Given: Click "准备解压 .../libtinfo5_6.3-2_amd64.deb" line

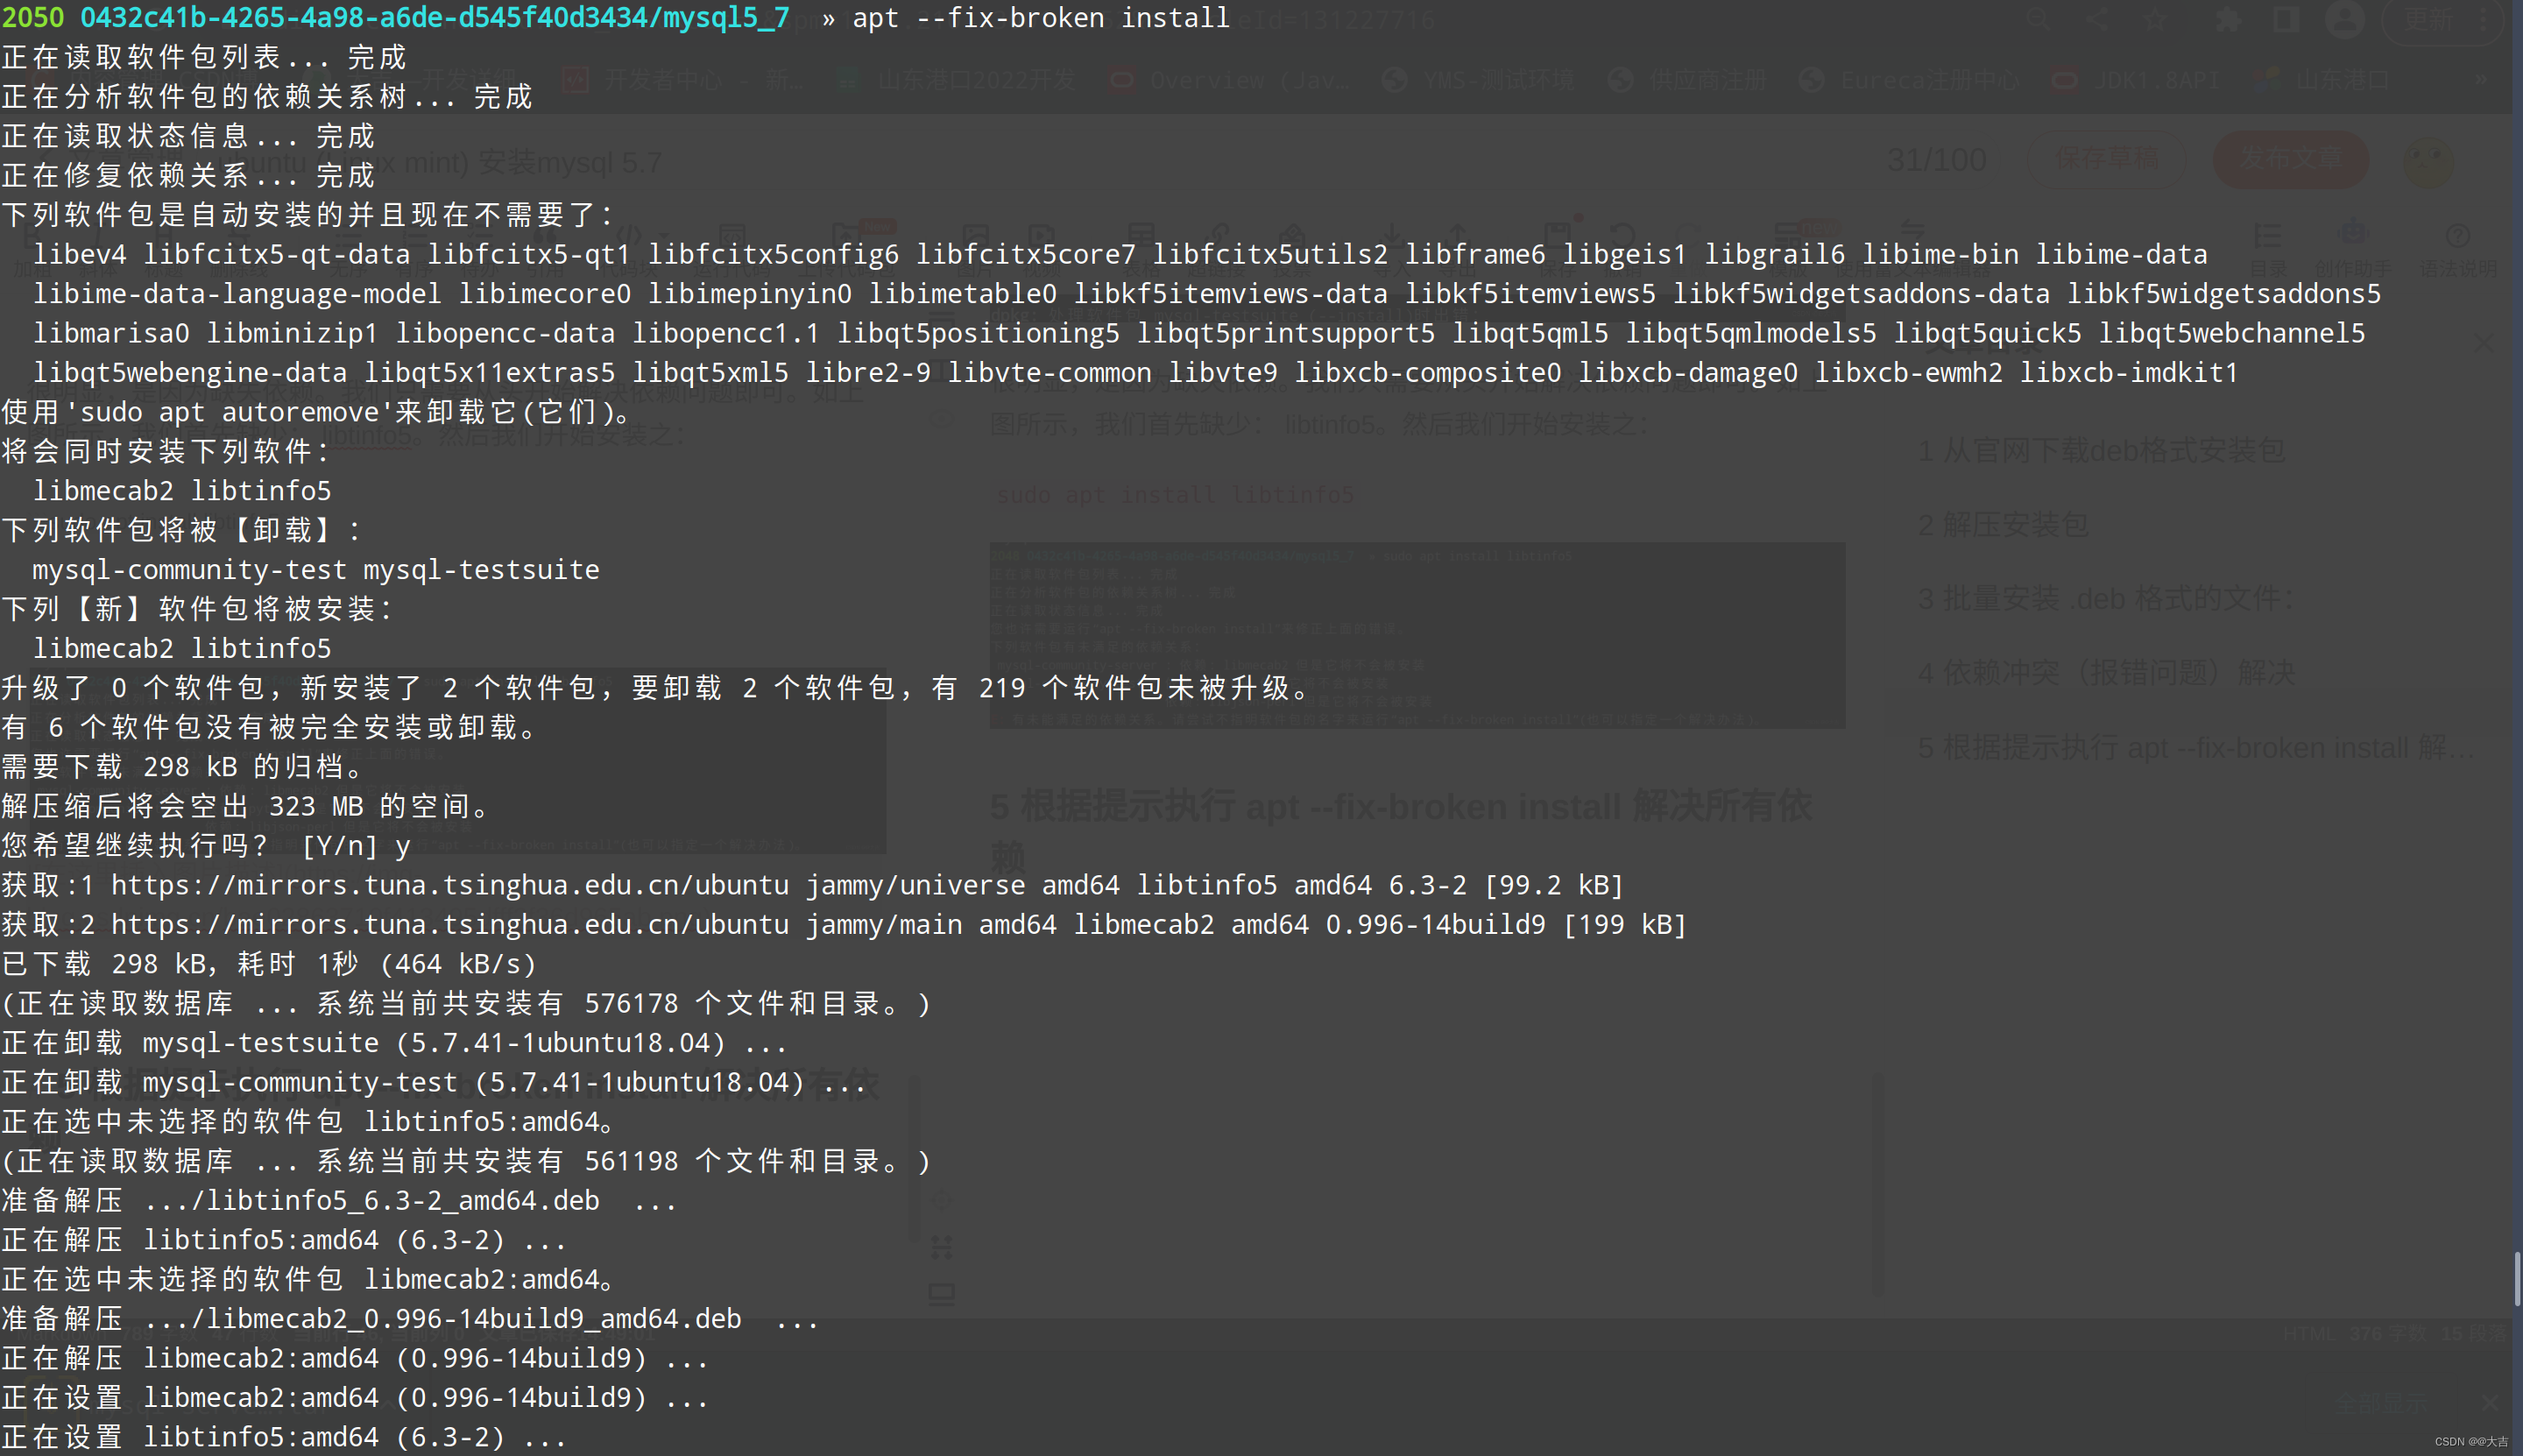Looking at the screenshot, I should tap(340, 1200).
